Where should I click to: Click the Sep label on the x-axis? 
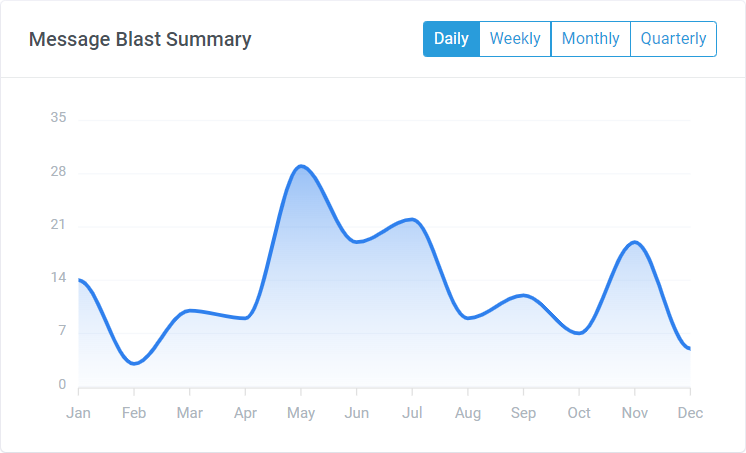[x=523, y=413]
